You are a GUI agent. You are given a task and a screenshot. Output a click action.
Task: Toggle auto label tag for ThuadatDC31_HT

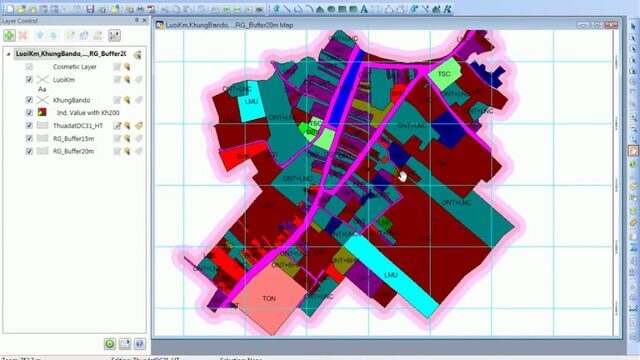pos(139,126)
